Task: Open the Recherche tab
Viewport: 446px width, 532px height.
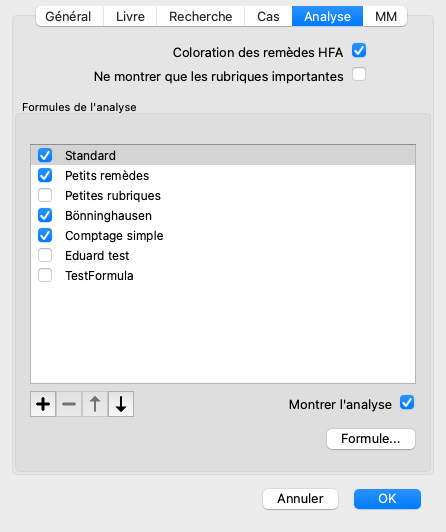Action: (201, 16)
